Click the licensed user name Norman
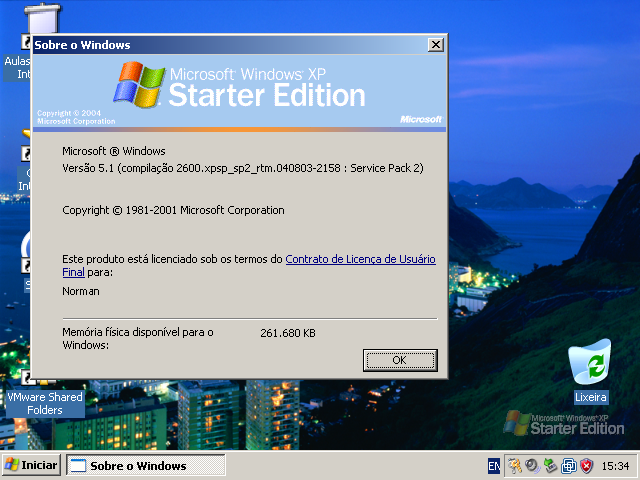Viewport: 640px width, 480px height. click(x=81, y=291)
